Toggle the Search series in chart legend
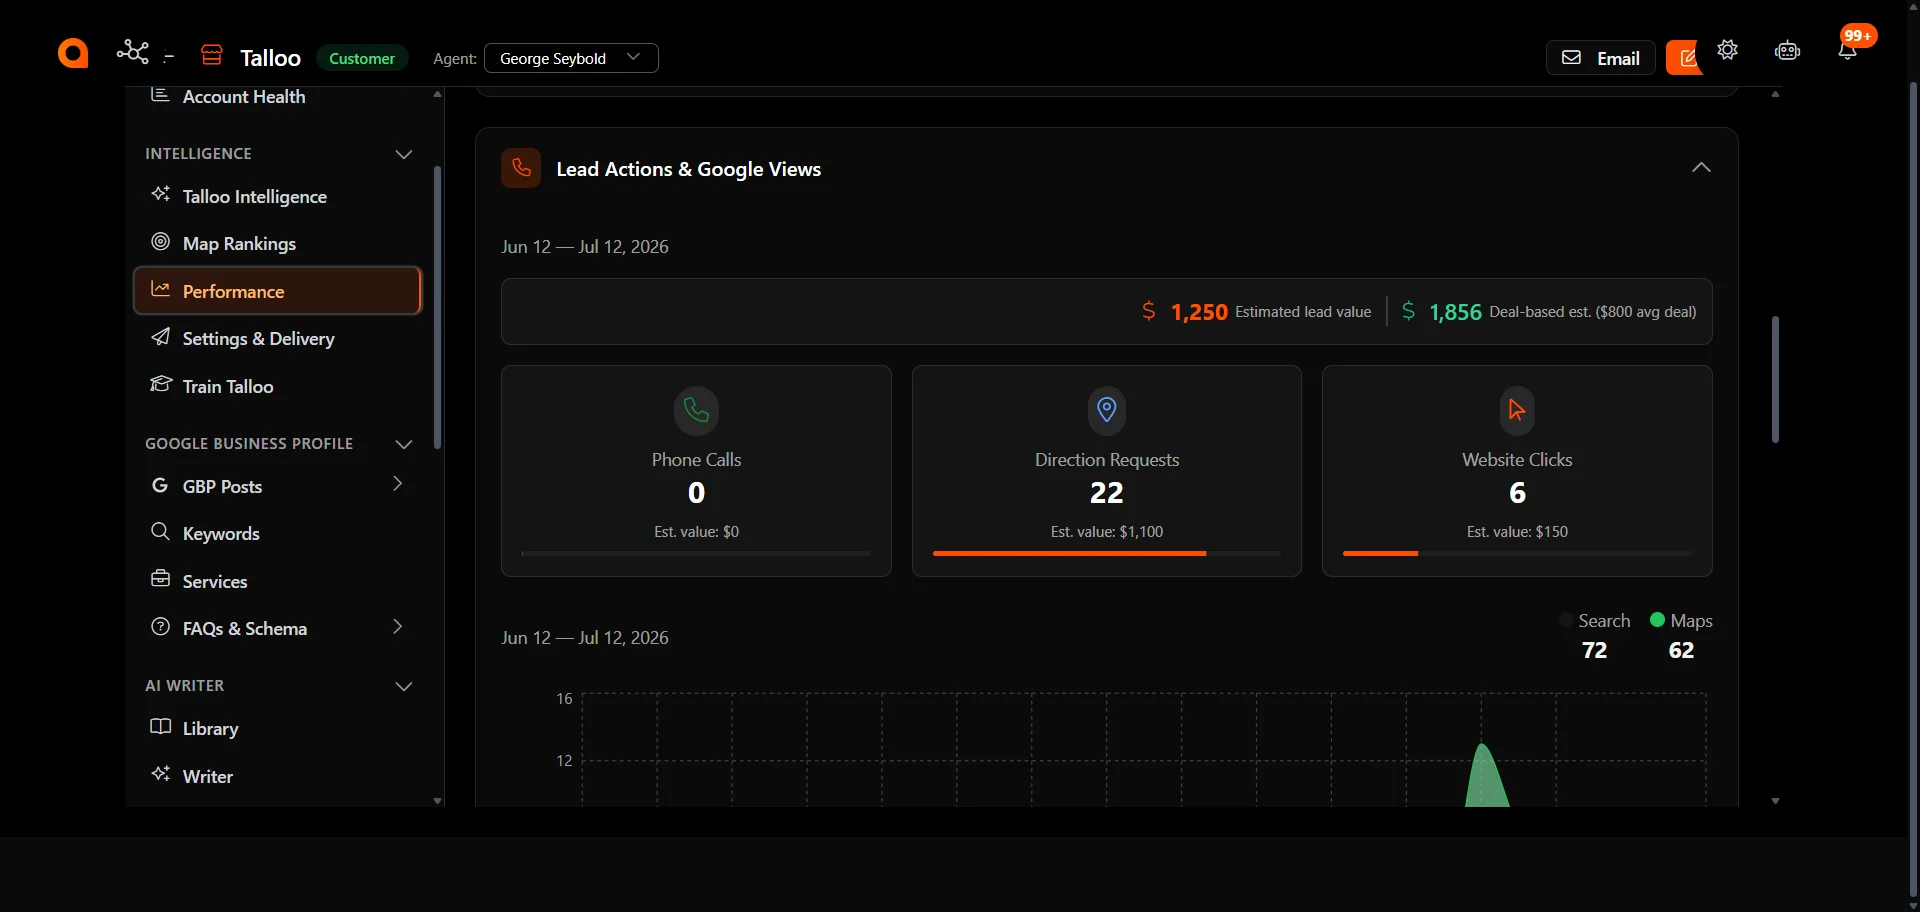The width and height of the screenshot is (1920, 912). pyautogui.click(x=1595, y=621)
